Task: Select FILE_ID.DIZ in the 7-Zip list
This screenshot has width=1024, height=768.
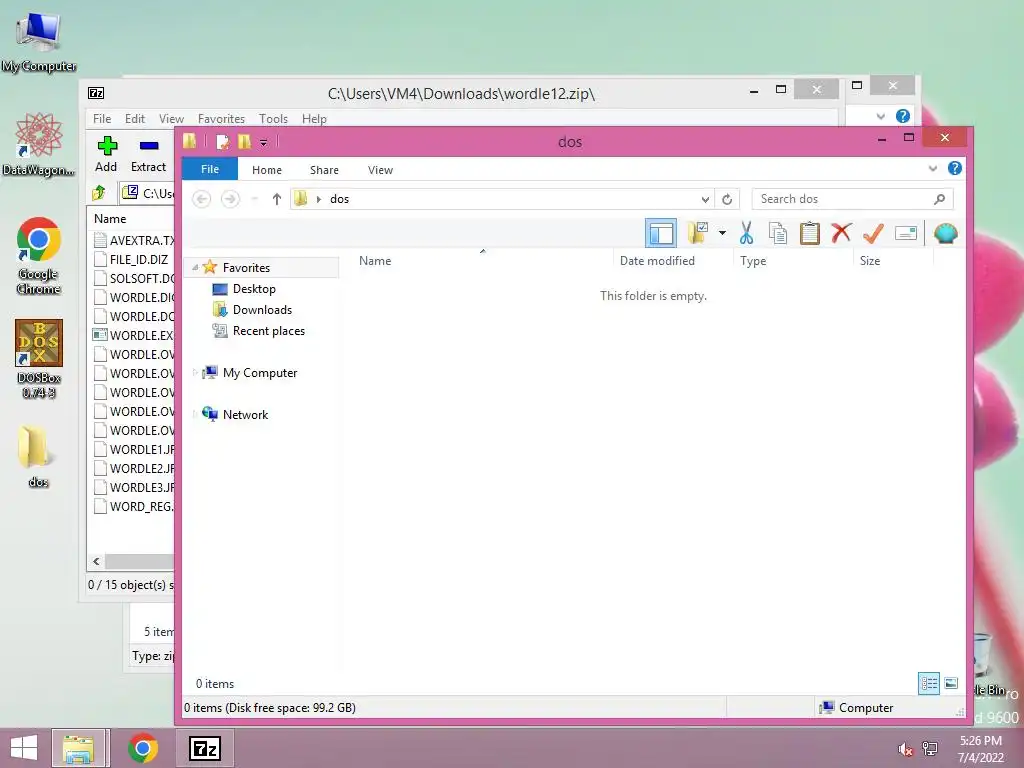Action: point(133,259)
